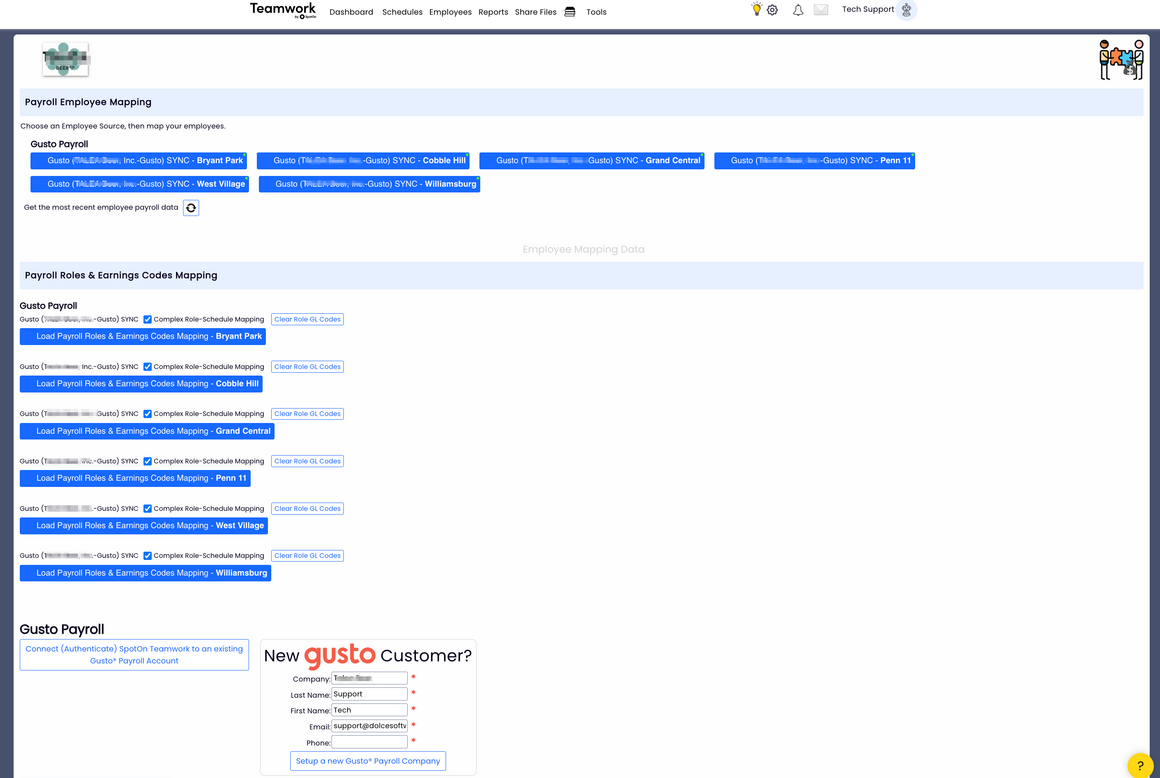Click the Email input field
1160x778 pixels.
369,726
